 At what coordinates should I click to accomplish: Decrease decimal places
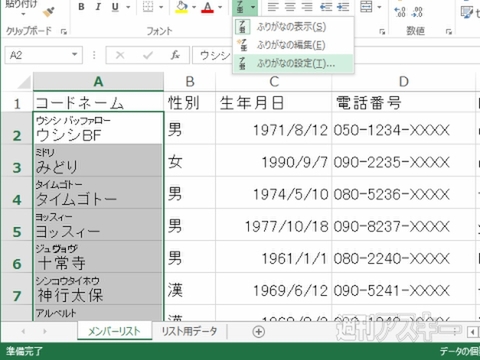pyautogui.click(x=417, y=11)
